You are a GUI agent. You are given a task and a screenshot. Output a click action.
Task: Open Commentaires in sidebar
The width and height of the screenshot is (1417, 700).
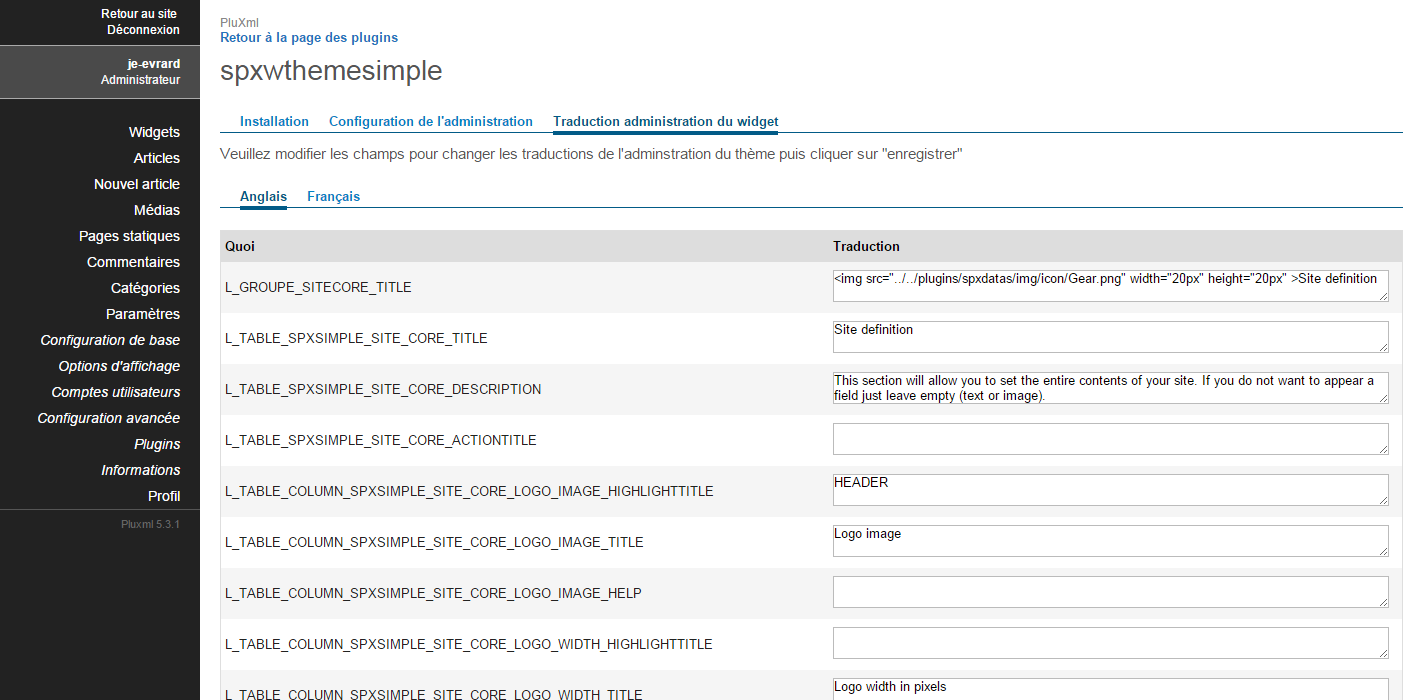pos(133,262)
